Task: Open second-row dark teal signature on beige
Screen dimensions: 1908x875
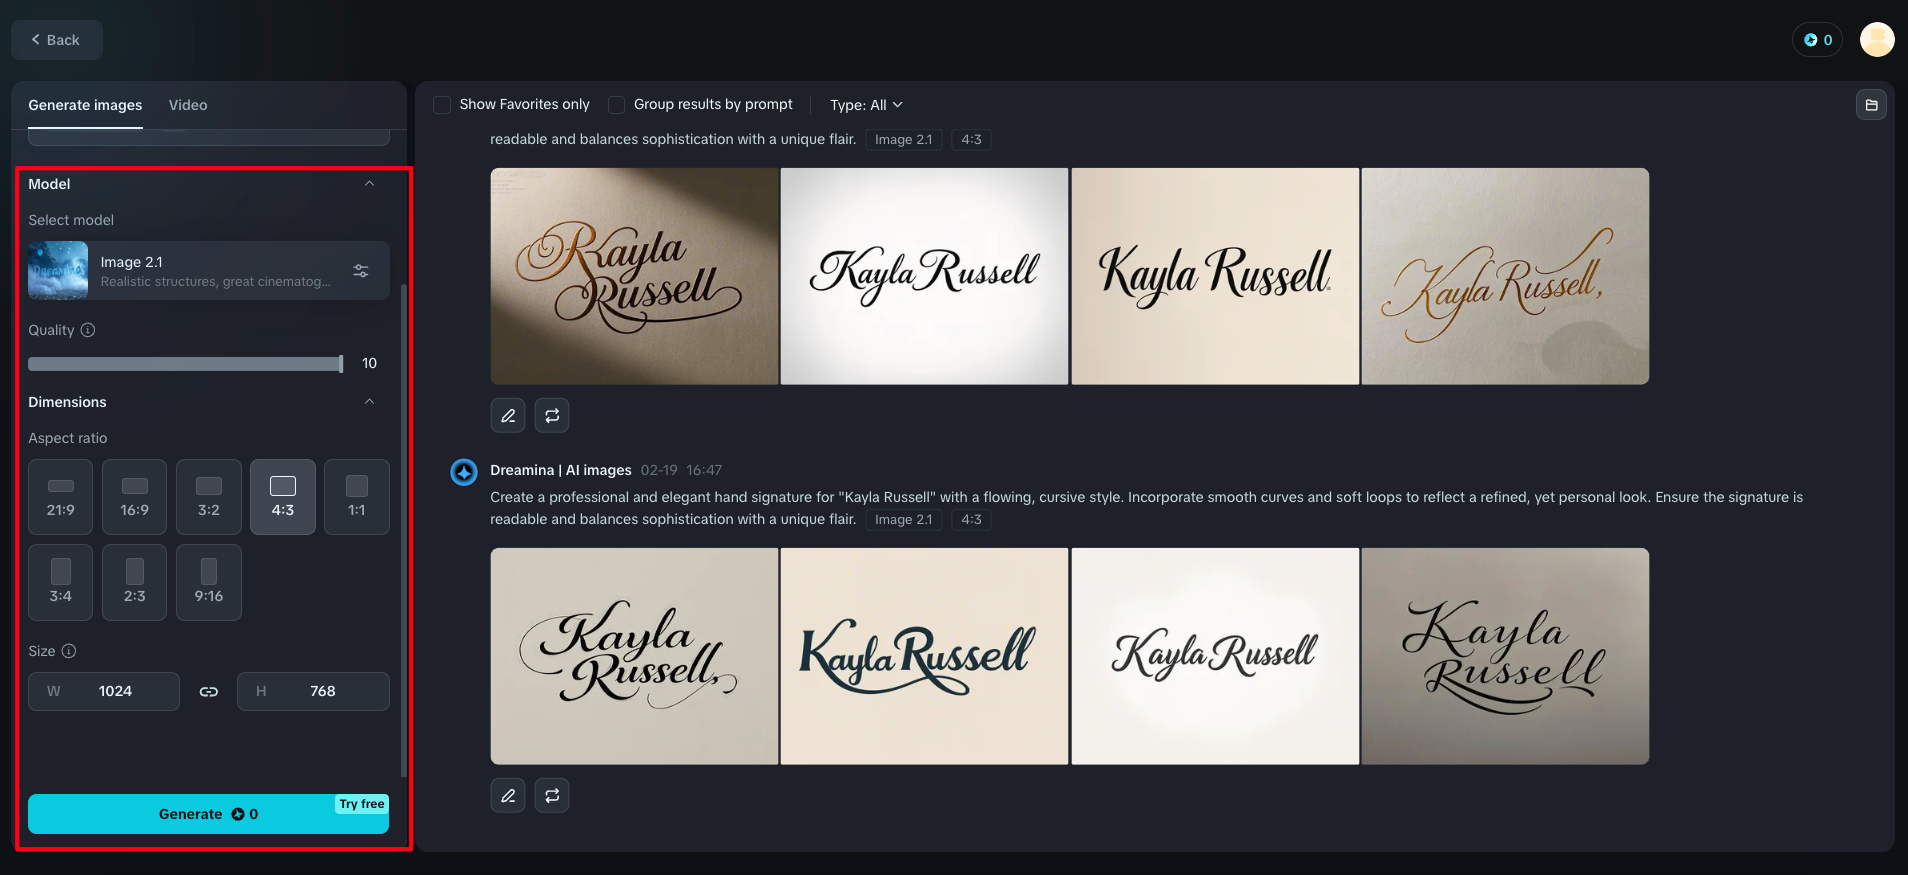Action: click(x=924, y=656)
